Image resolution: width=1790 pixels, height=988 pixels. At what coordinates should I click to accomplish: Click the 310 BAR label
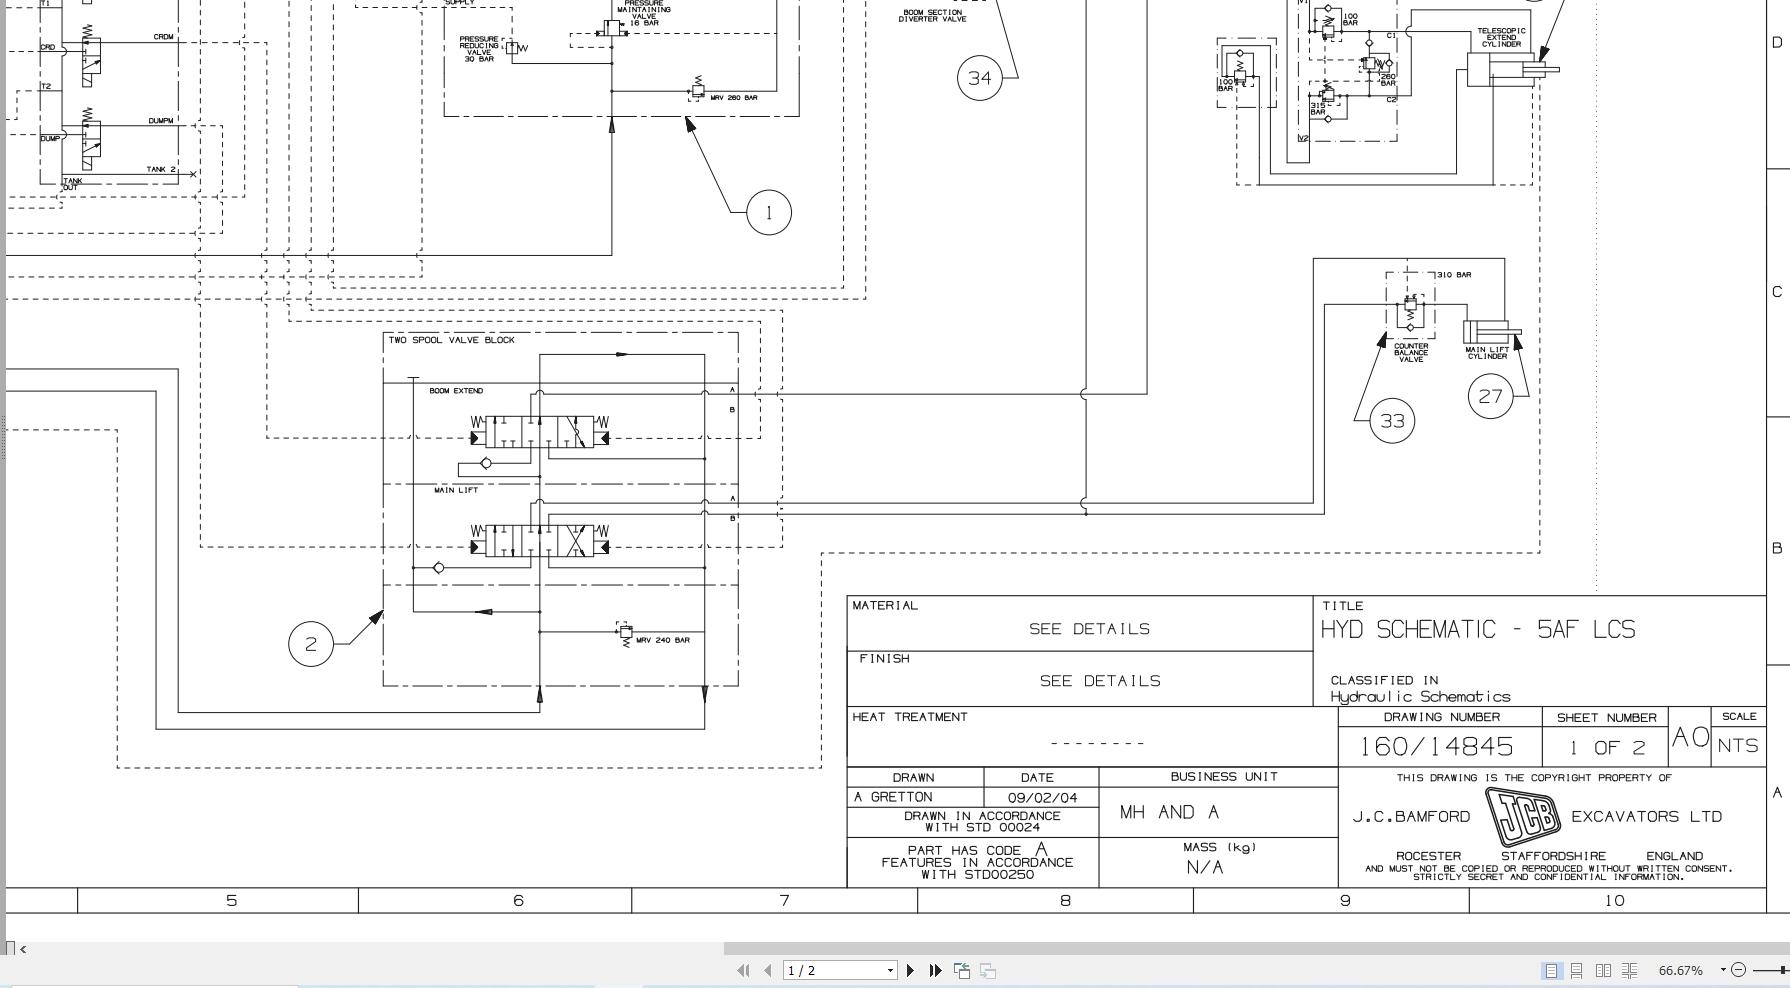[1455, 275]
